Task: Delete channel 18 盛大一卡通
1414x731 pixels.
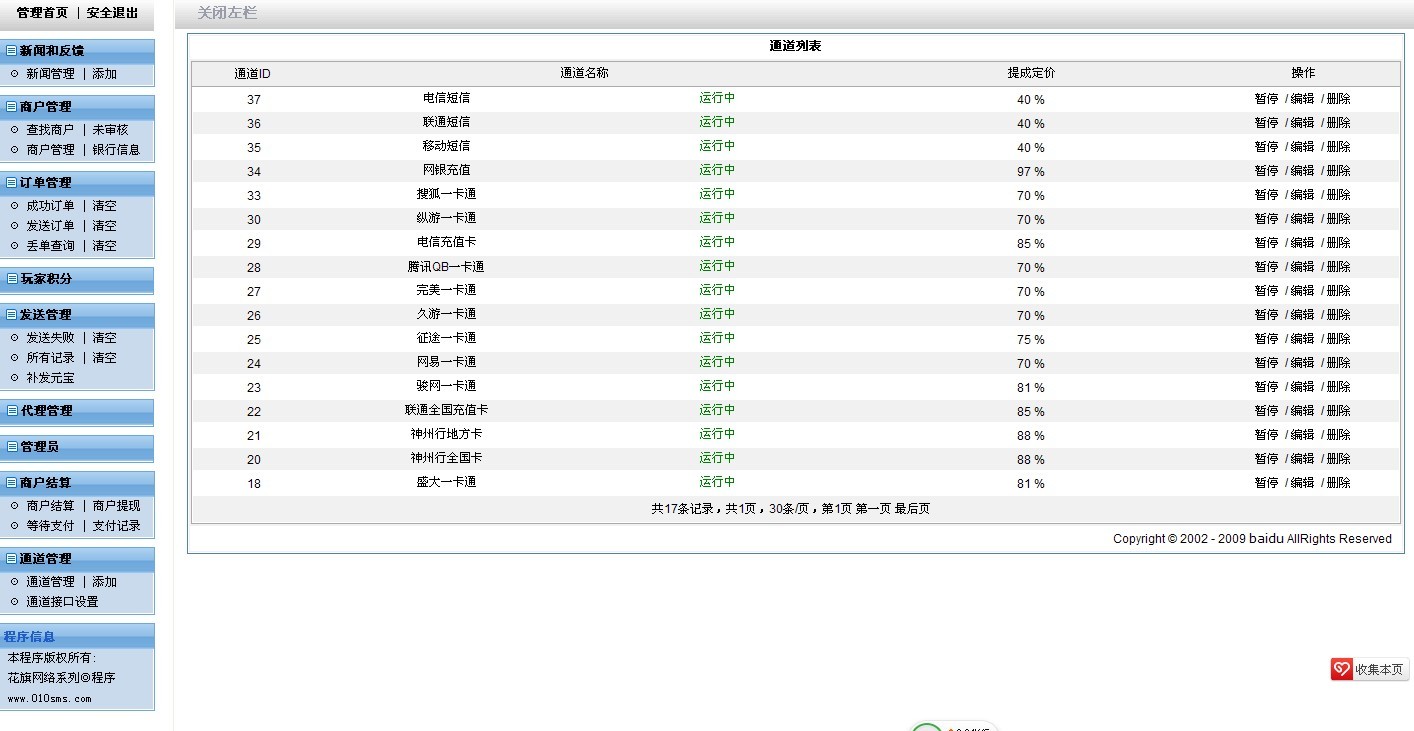Action: click(x=1338, y=483)
